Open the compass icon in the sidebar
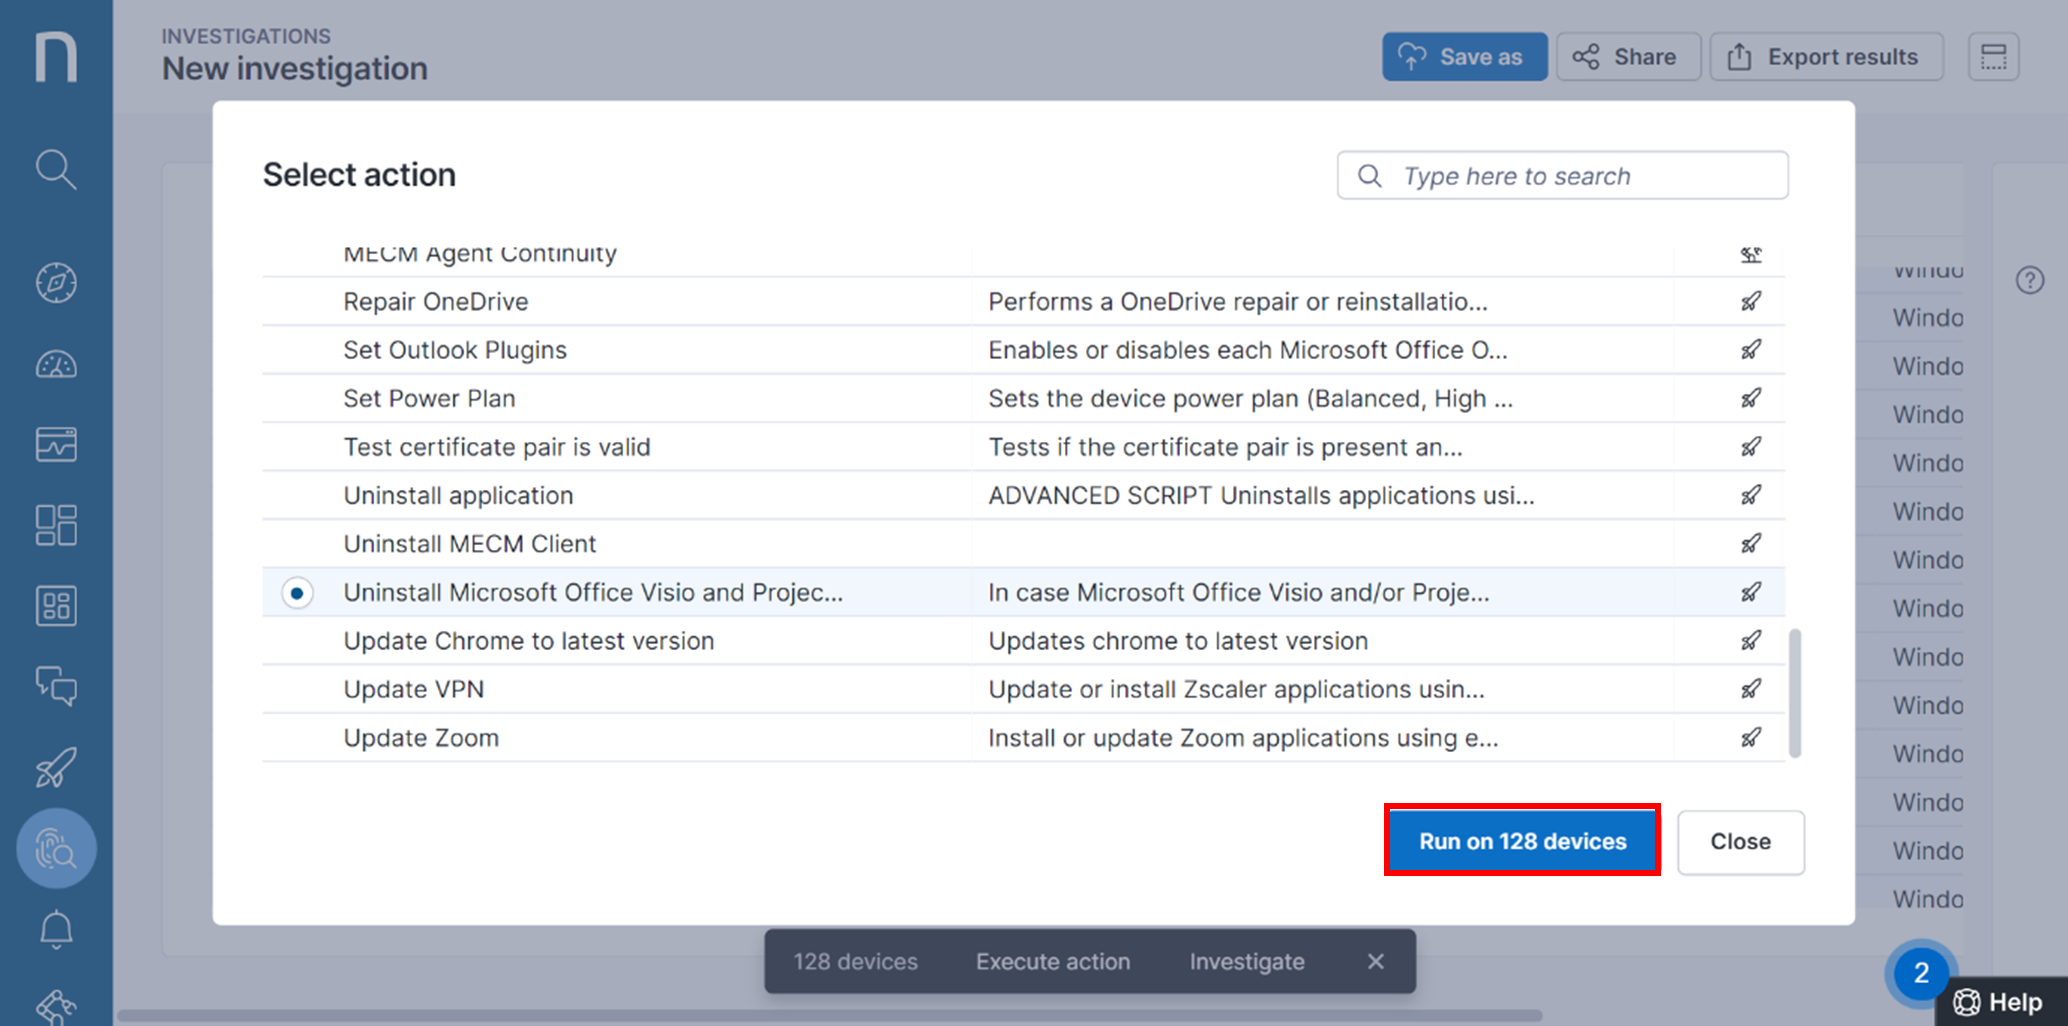This screenshot has width=2068, height=1026. [x=56, y=283]
